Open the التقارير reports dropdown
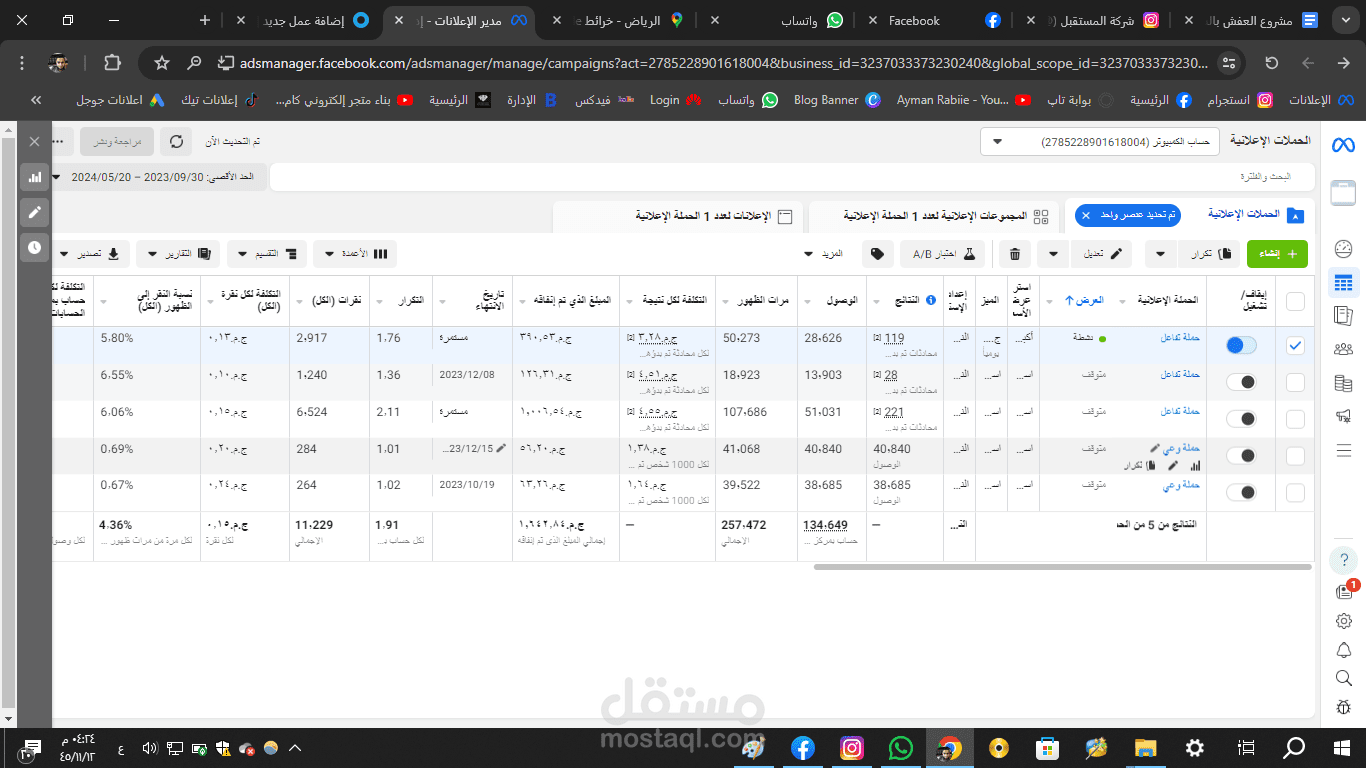 [x=178, y=254]
